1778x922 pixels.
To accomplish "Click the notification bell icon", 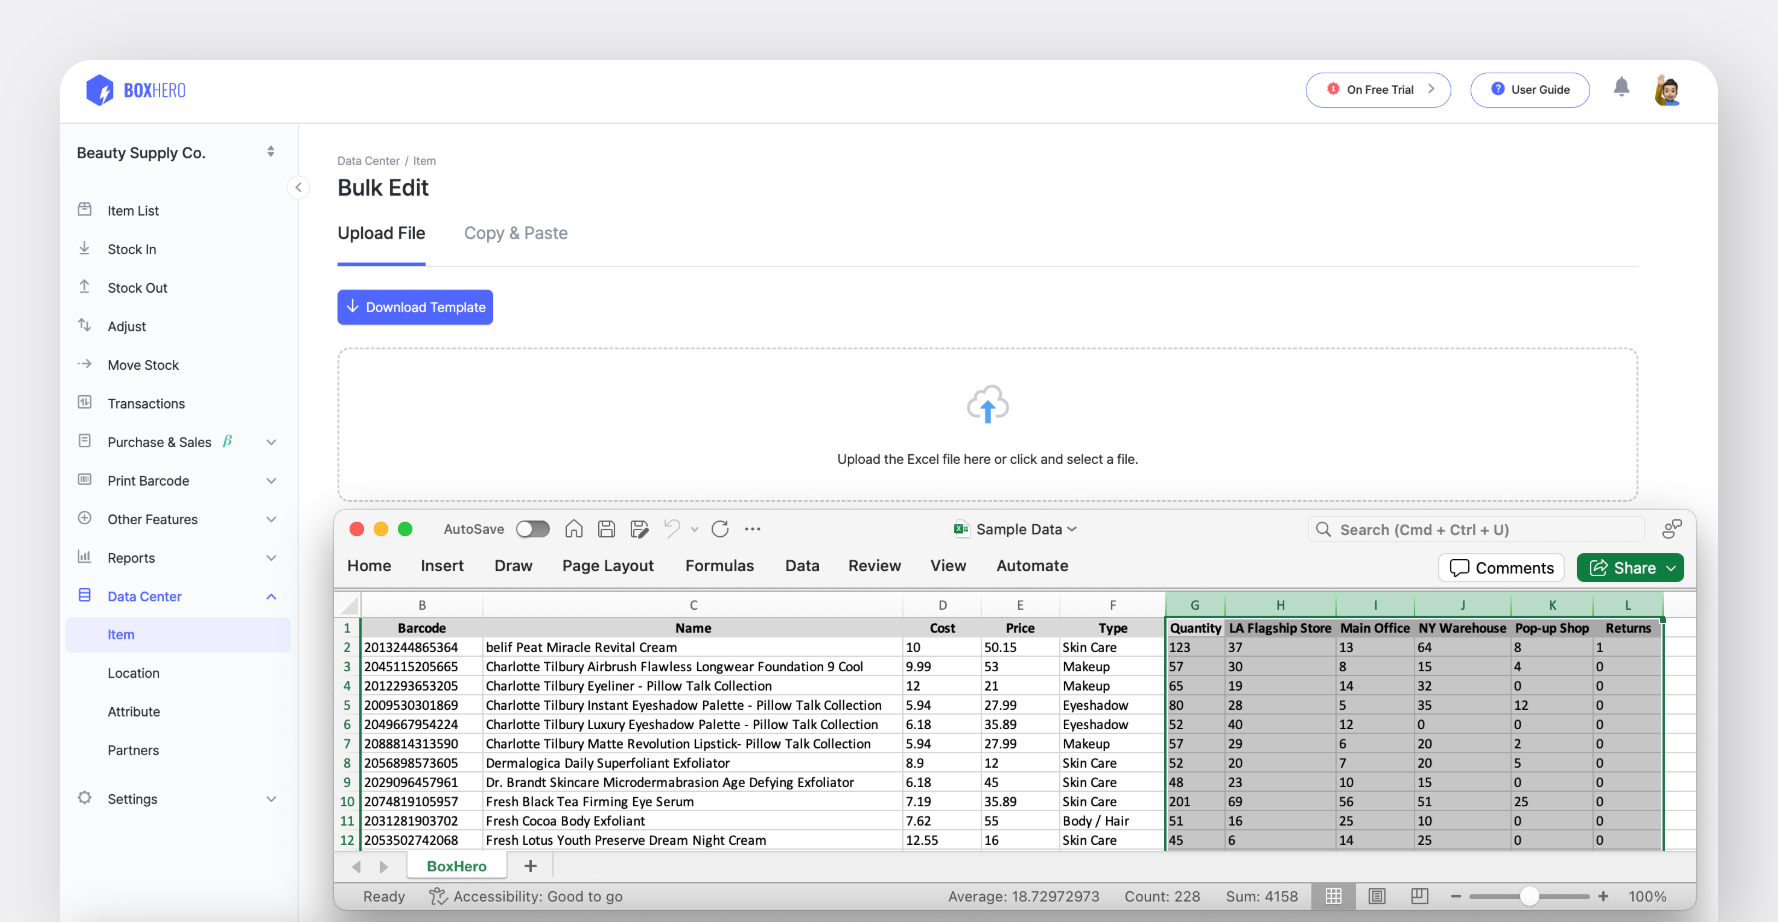I will point(1621,88).
